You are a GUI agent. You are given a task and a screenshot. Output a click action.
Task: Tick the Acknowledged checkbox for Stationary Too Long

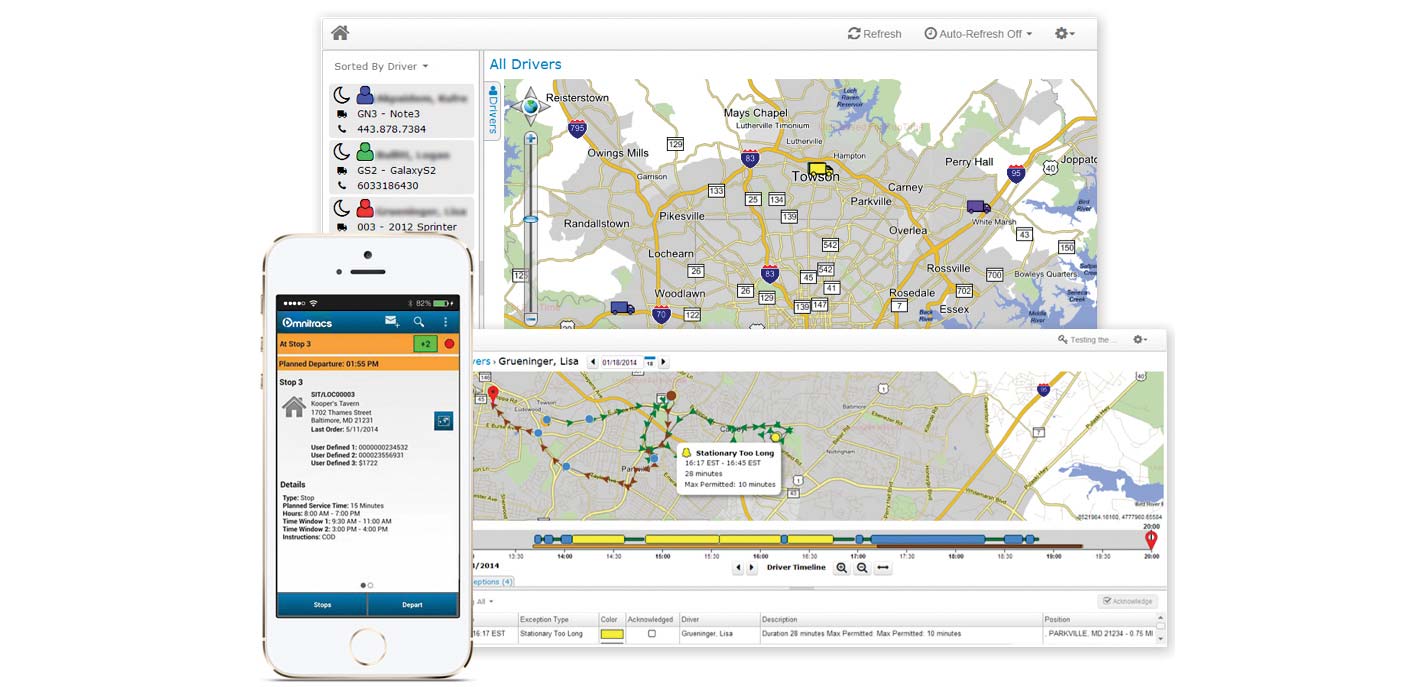[x=652, y=634]
